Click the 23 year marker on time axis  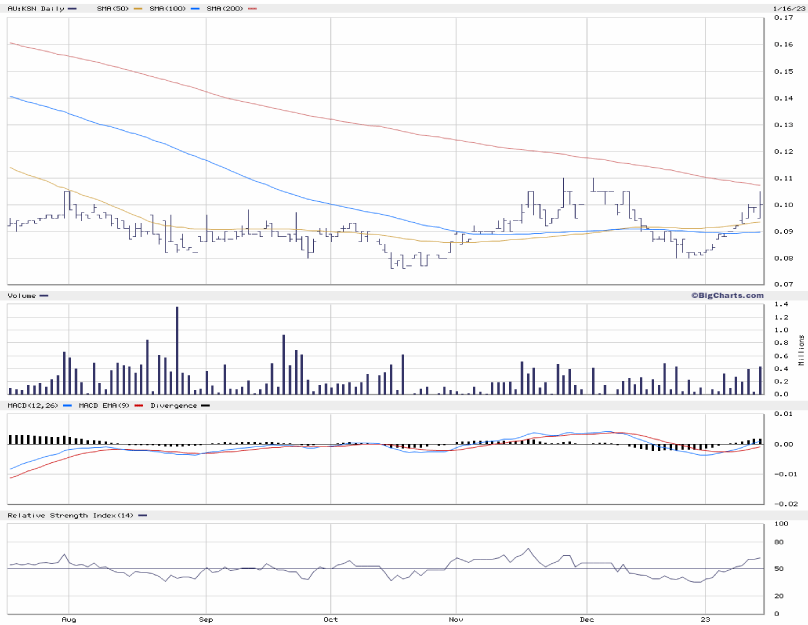(x=705, y=619)
